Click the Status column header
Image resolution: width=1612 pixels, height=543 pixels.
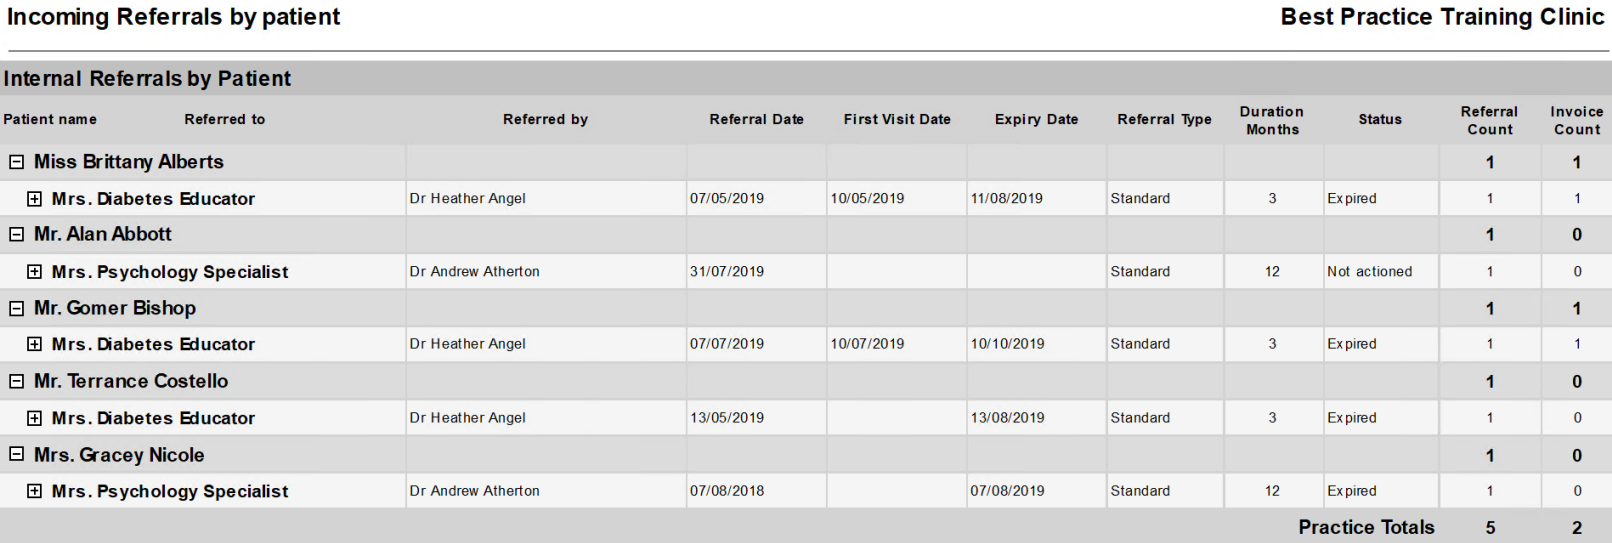tap(1380, 119)
